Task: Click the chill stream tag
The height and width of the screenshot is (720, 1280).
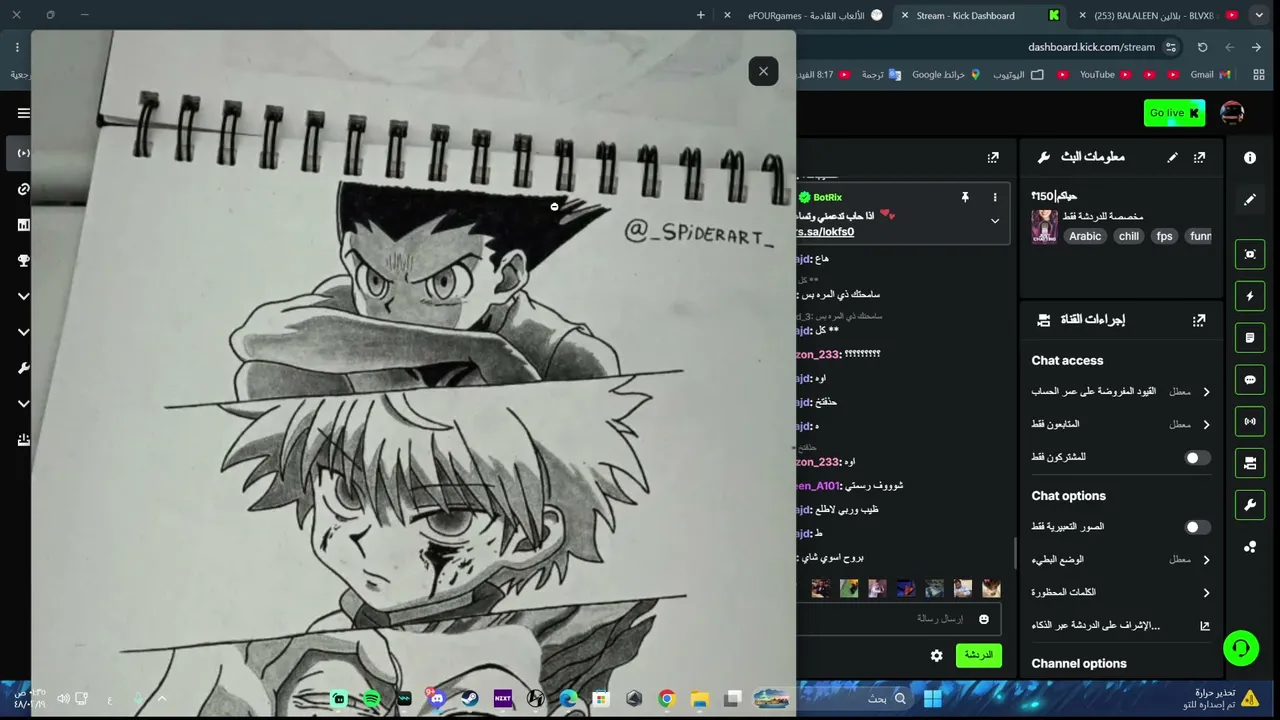Action: click(x=1129, y=236)
